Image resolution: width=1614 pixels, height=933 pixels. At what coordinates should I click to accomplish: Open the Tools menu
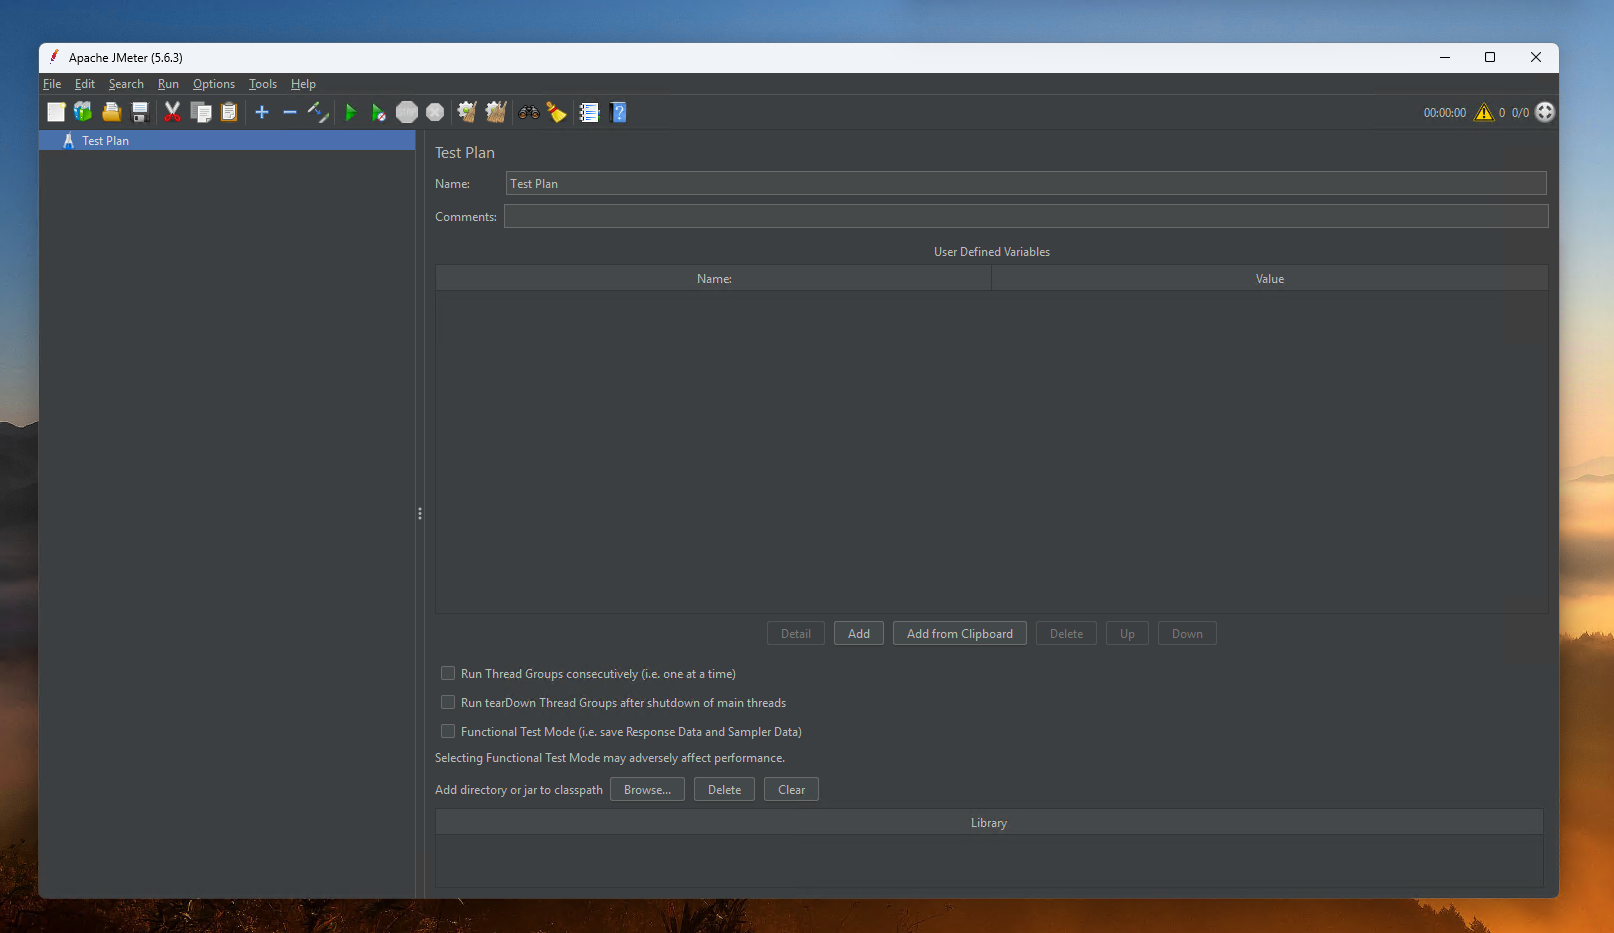tap(263, 84)
